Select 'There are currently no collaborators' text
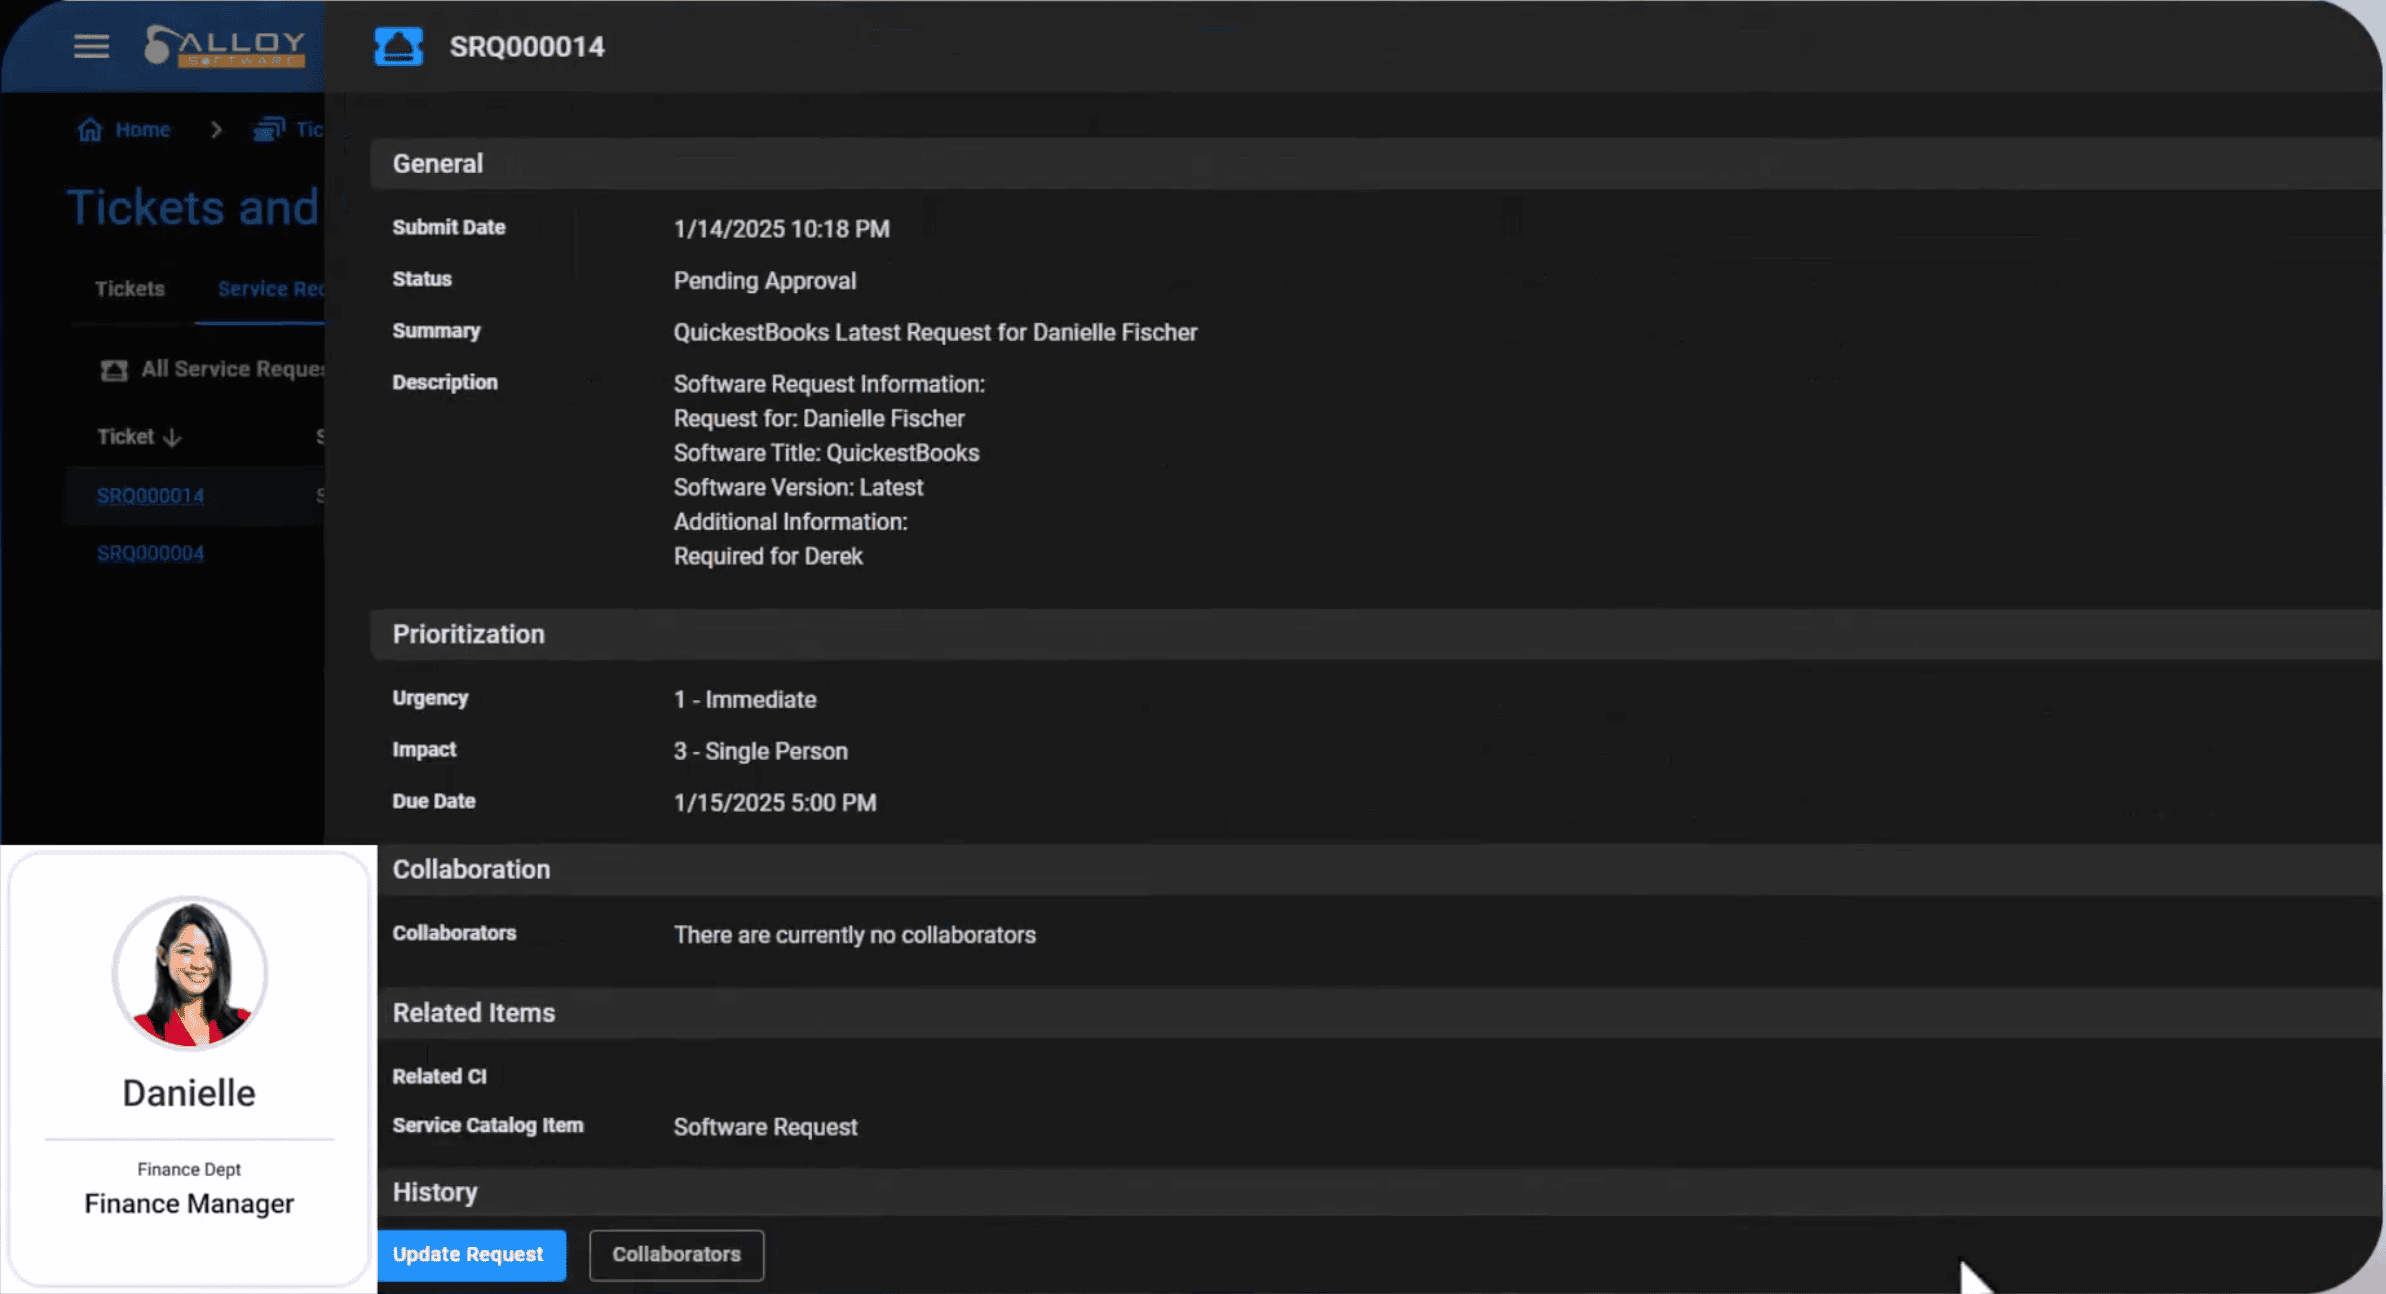Image resolution: width=2386 pixels, height=1294 pixels. 855,936
